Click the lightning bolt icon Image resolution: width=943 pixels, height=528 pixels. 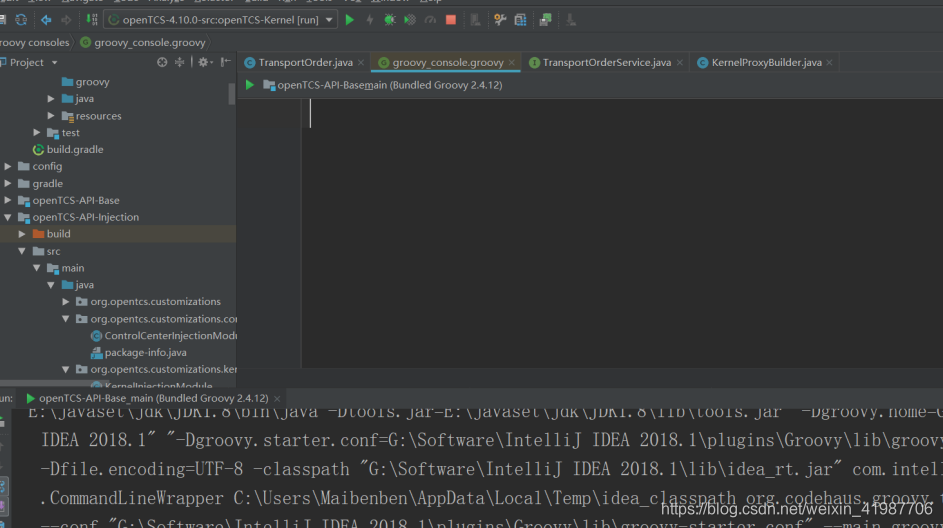tap(370, 20)
